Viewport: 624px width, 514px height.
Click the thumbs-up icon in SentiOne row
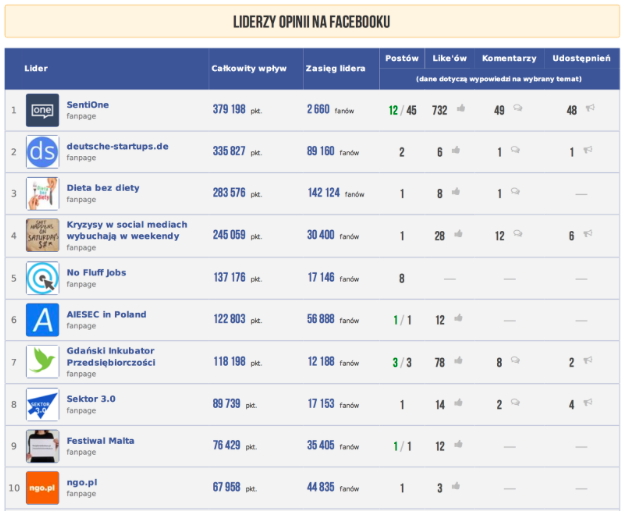coord(461,110)
